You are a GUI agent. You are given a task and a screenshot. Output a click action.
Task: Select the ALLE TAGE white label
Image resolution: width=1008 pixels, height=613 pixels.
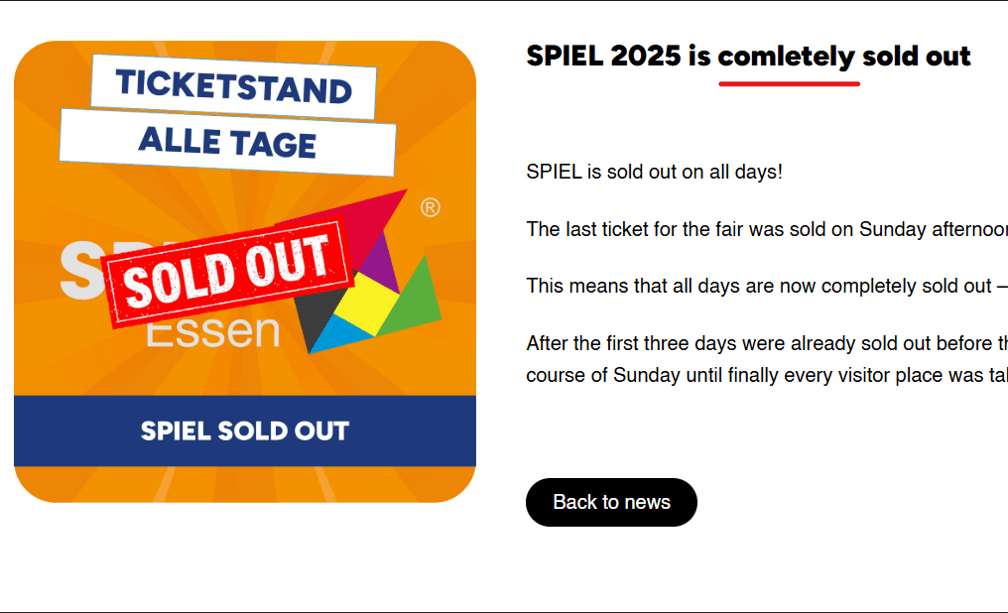pos(226,142)
